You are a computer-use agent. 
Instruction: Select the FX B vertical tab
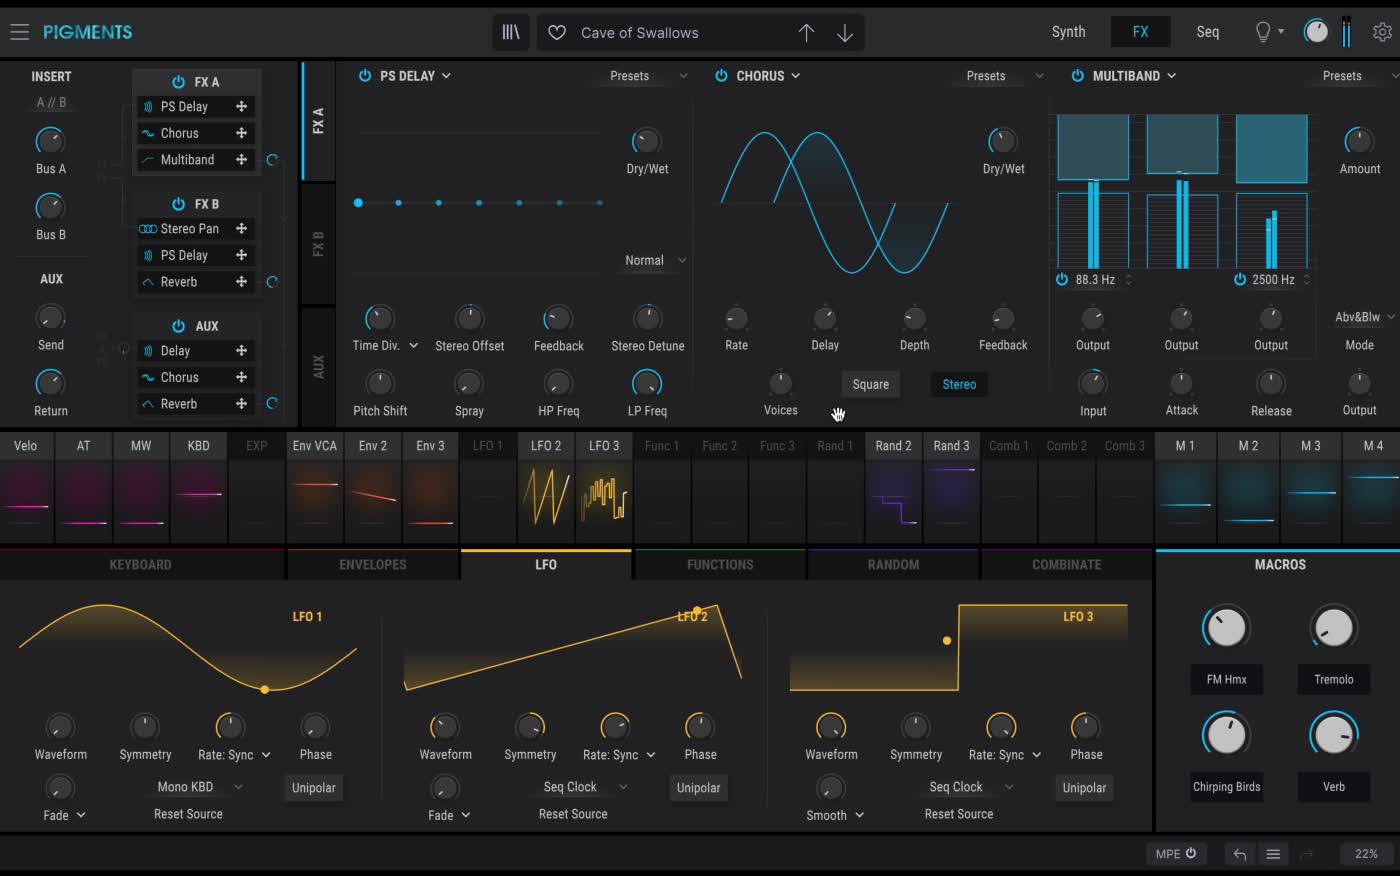pyautogui.click(x=318, y=244)
